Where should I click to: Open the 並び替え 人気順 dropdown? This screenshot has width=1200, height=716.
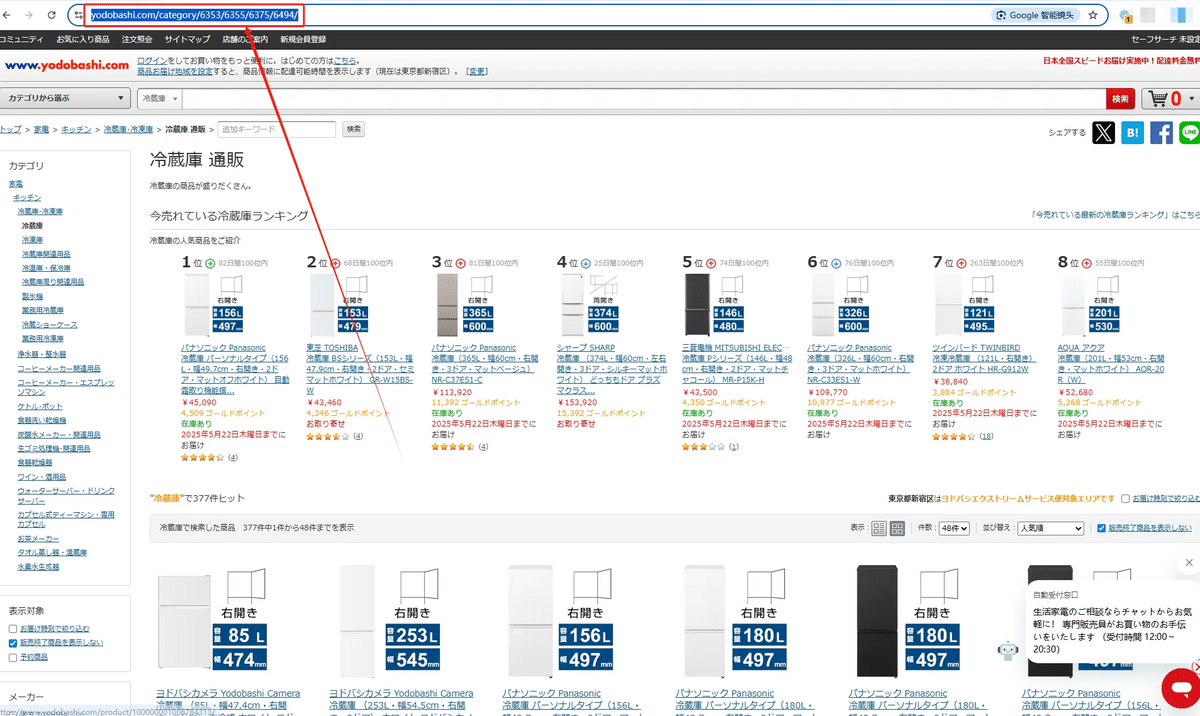click(x=1050, y=528)
